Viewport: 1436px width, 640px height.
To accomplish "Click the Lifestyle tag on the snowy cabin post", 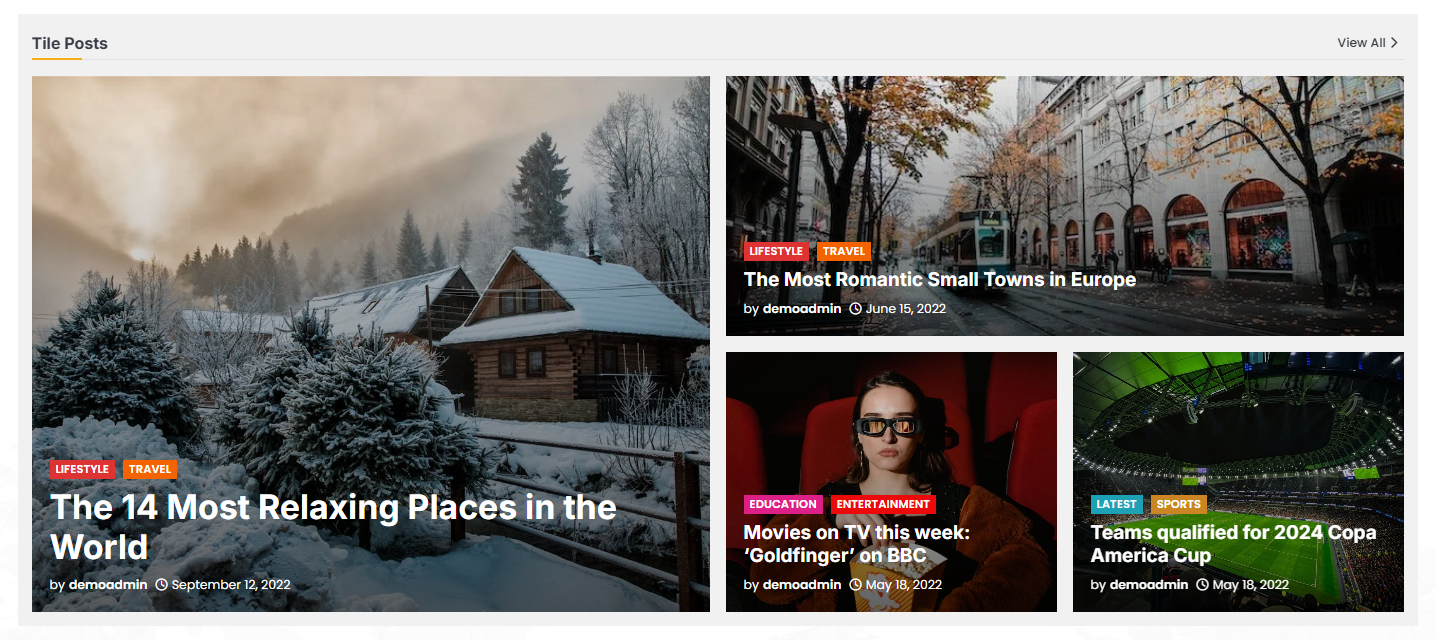I will (x=83, y=469).
